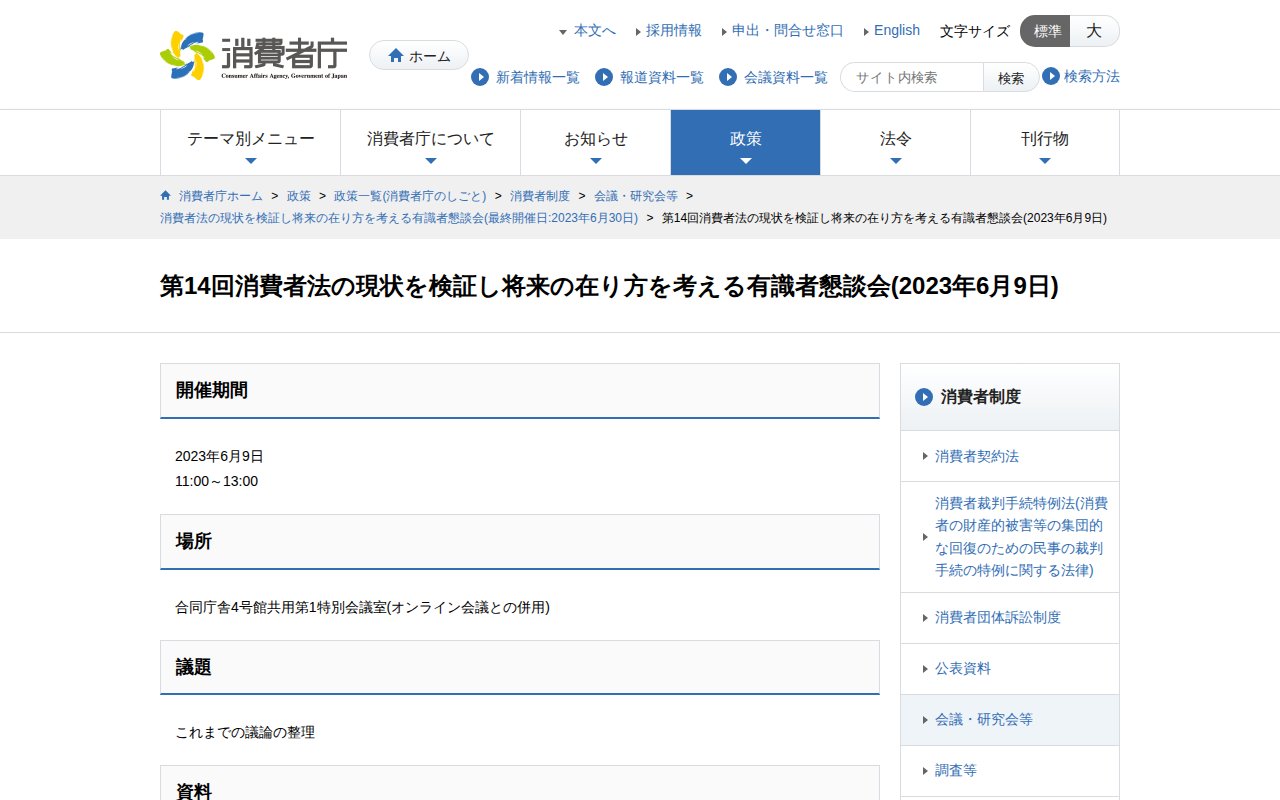
Task: Open 消費者契約法 in sidebar
Action: 1010,456
